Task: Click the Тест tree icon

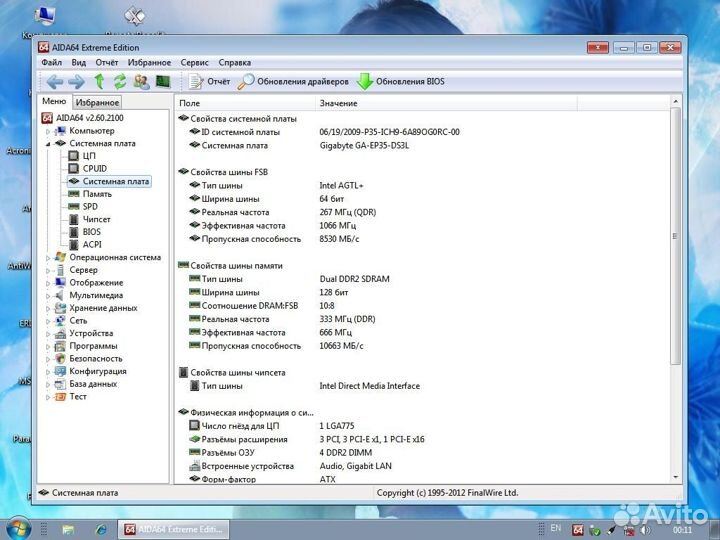Action: tap(60, 397)
